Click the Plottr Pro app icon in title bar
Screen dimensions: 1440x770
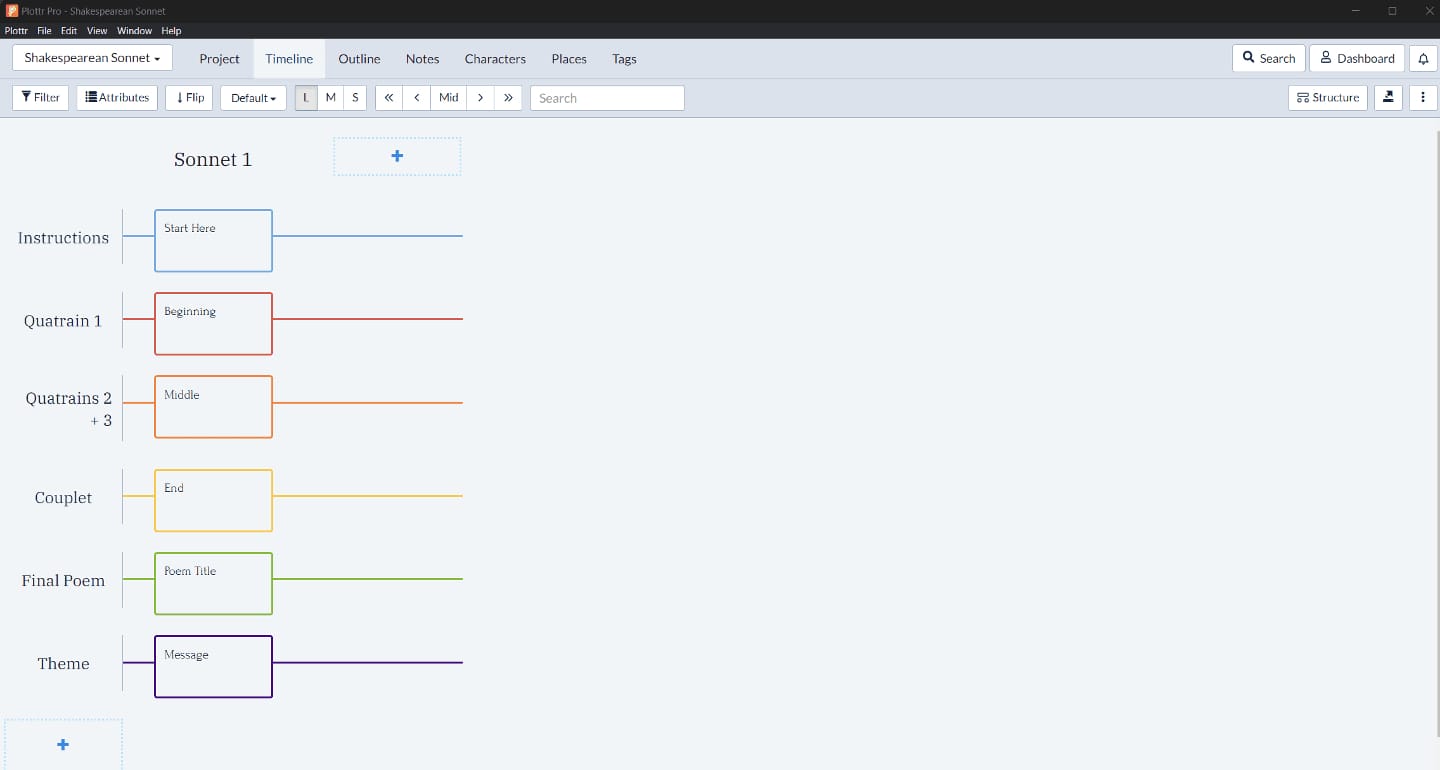pos(12,11)
